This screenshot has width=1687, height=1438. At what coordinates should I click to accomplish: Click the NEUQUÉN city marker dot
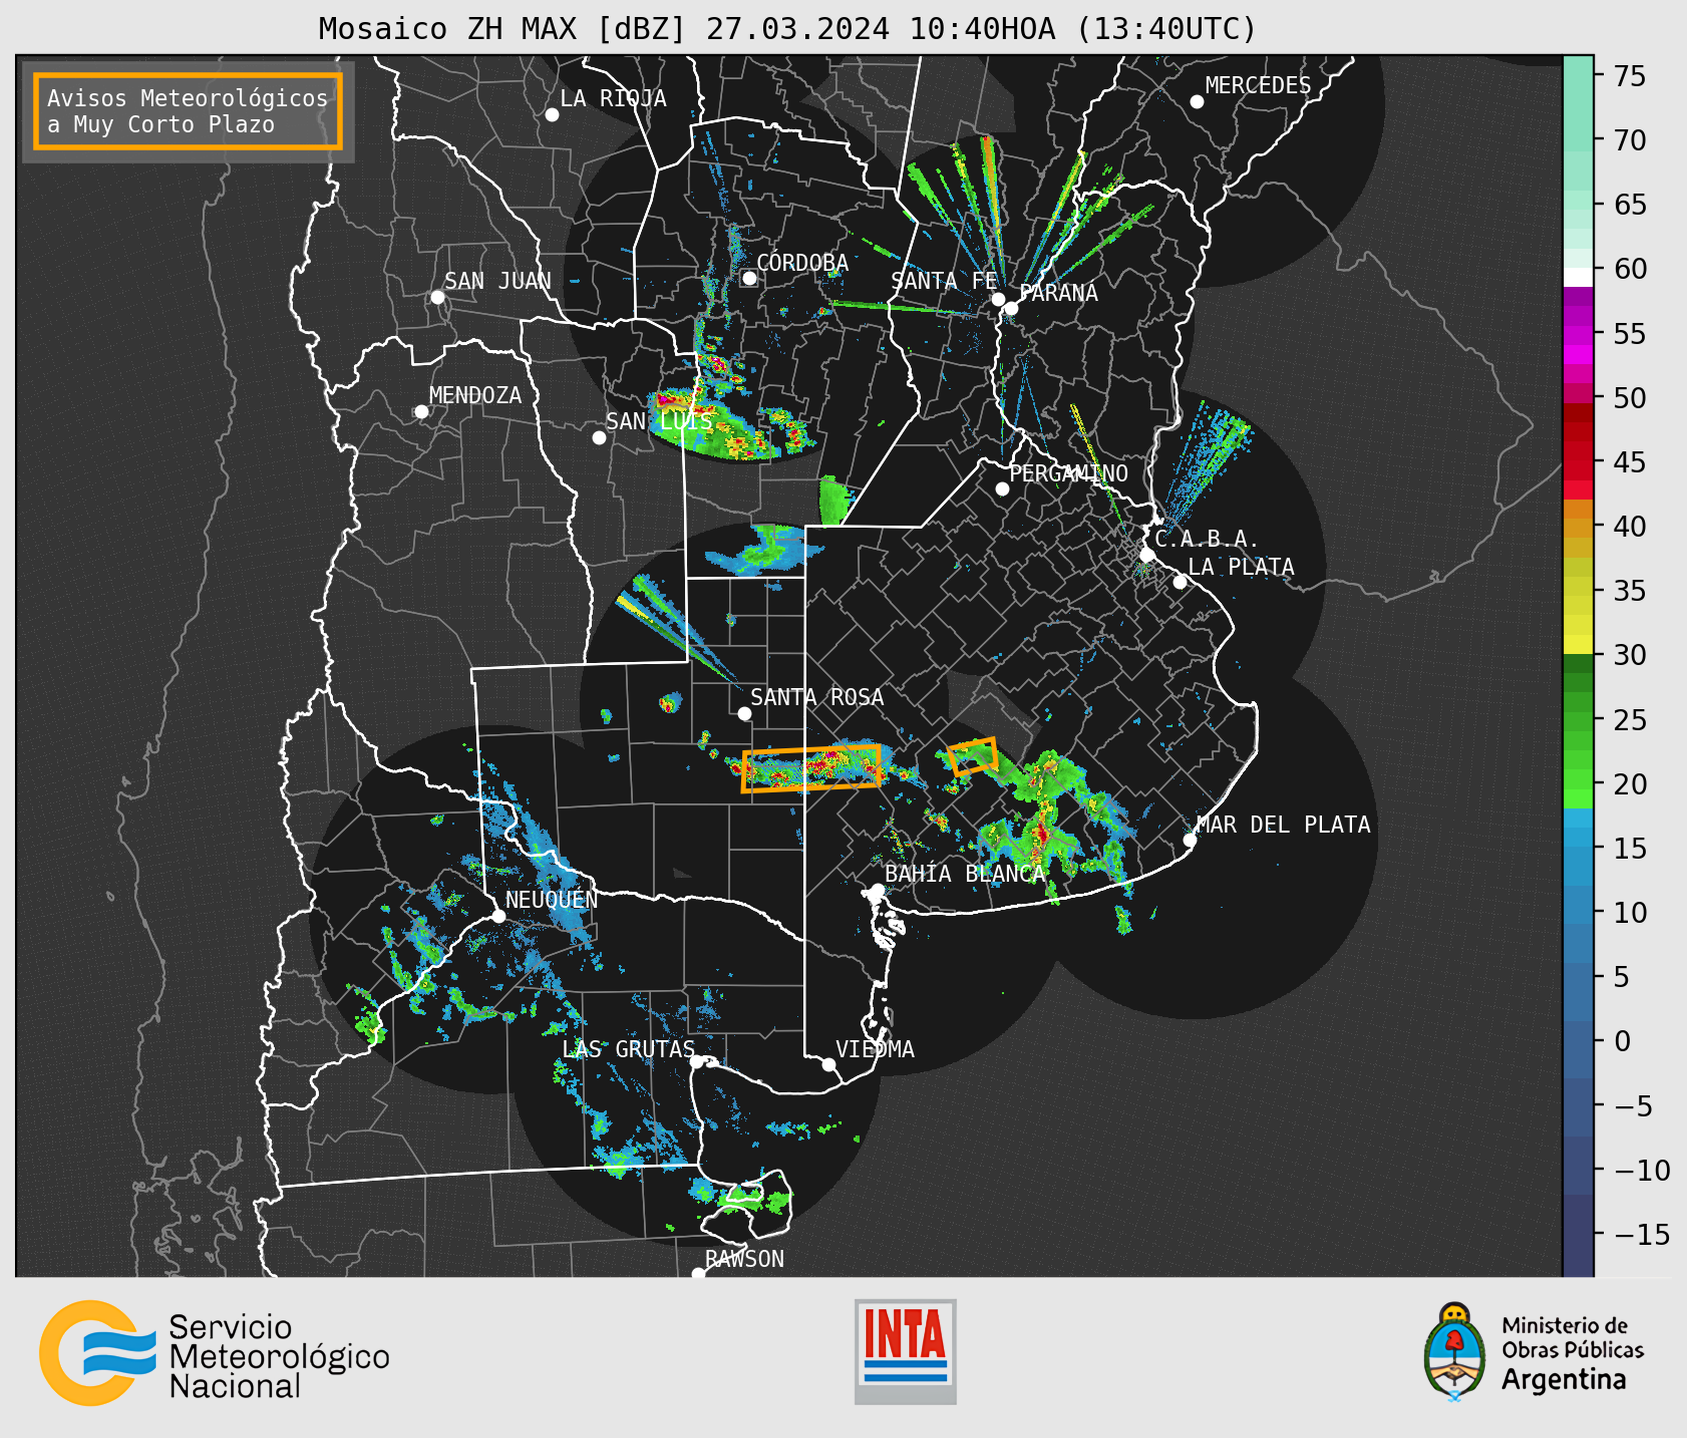(x=498, y=916)
